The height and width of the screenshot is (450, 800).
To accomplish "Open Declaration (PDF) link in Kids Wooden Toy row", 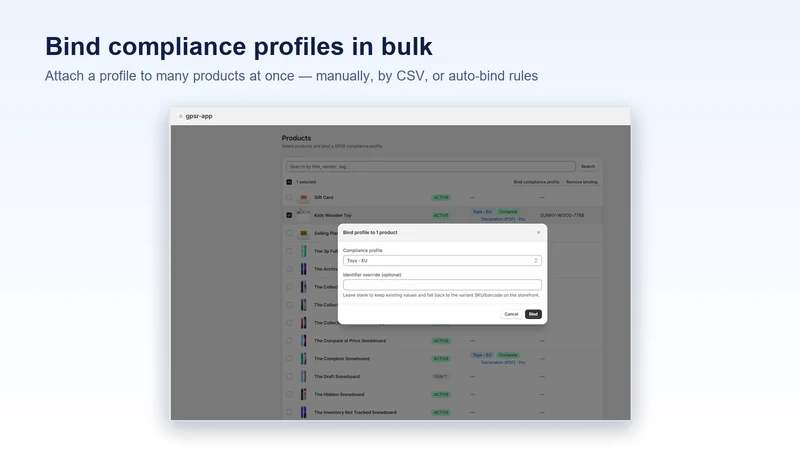I will click(x=503, y=219).
